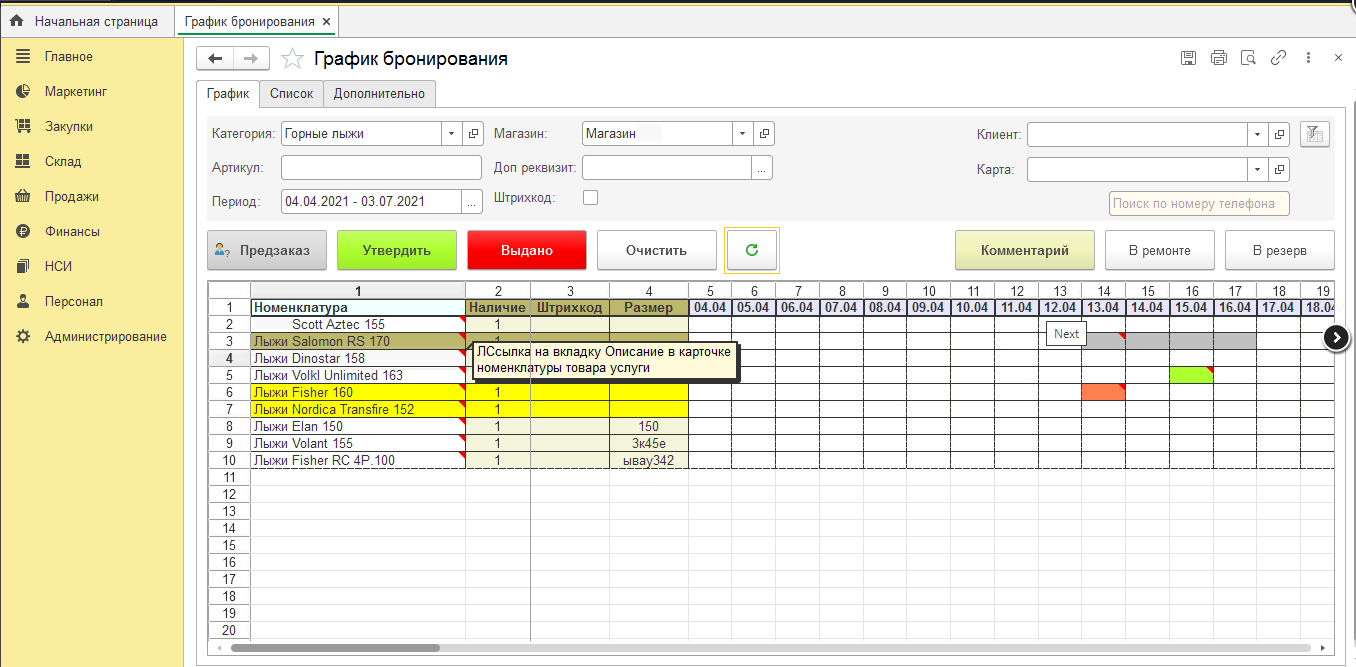The width and height of the screenshot is (1356, 667).
Task: Switch to the Список tab
Action: (291, 94)
